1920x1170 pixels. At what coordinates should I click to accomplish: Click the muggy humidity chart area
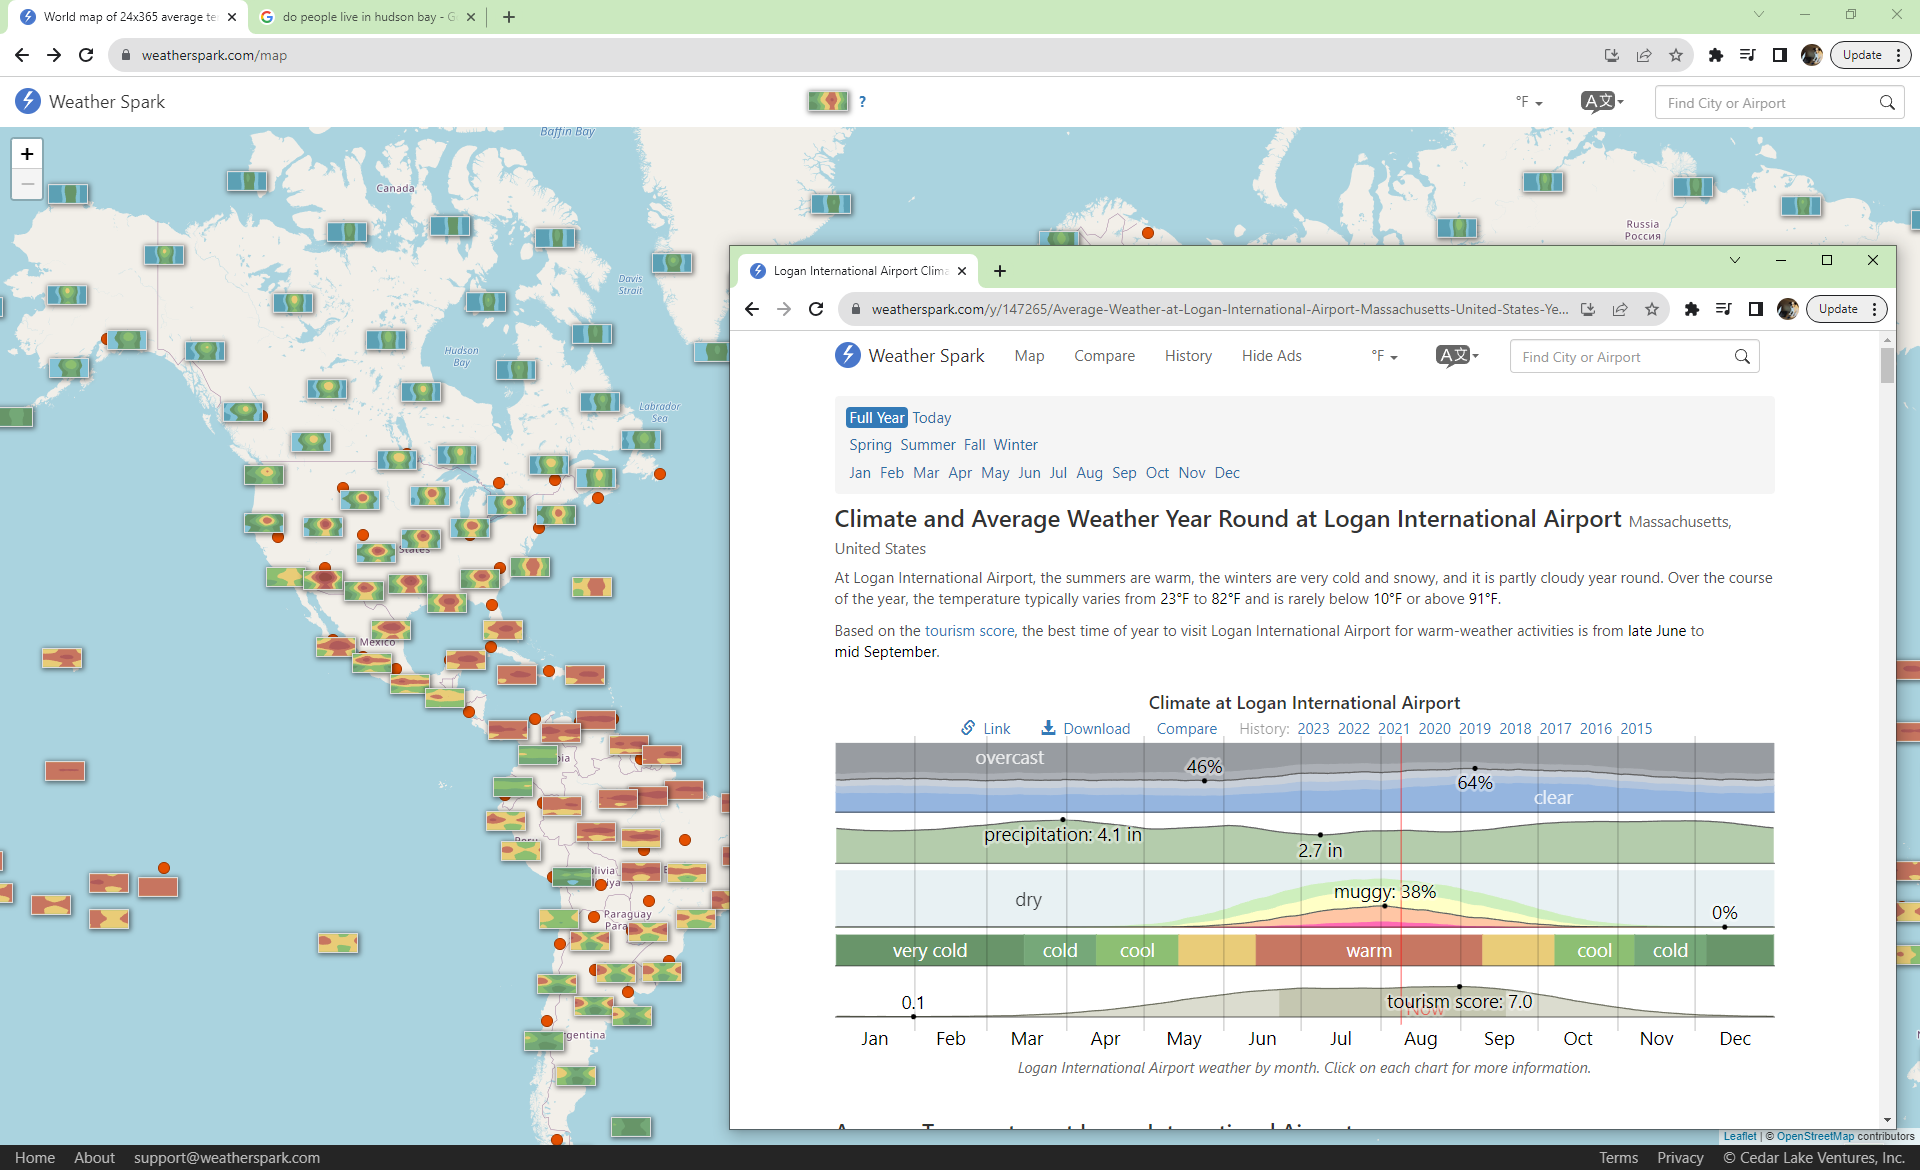tap(1304, 899)
